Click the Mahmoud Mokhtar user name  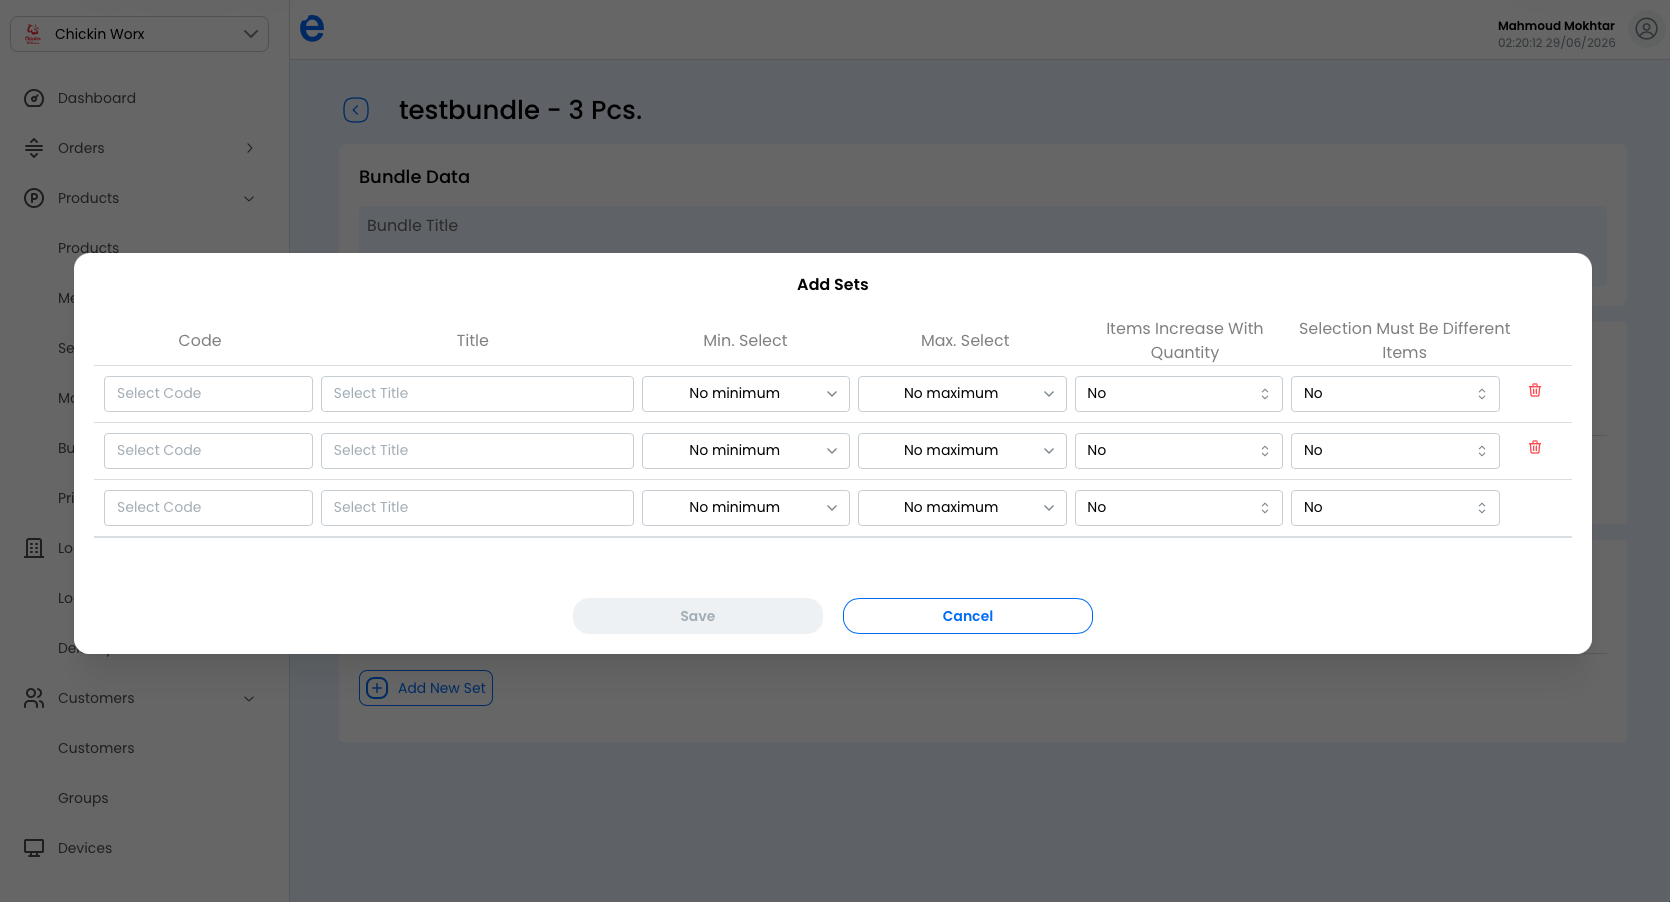tap(1556, 26)
